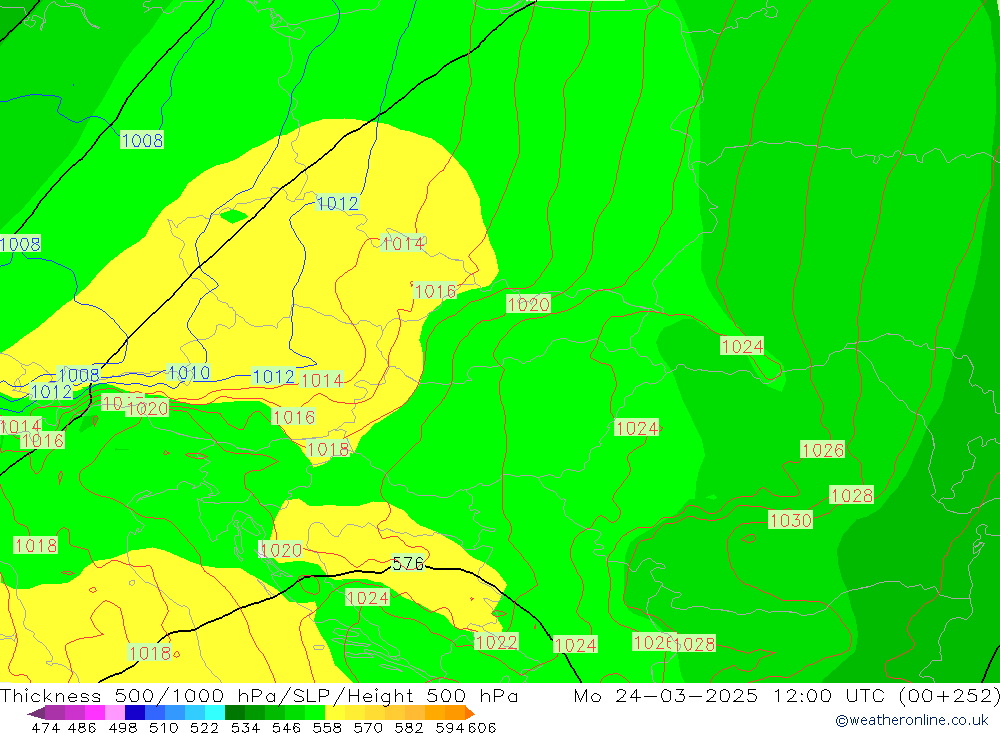Viewport: 1000px width, 733px height.
Task: Click the 606 legend value
Action: (x=482, y=727)
